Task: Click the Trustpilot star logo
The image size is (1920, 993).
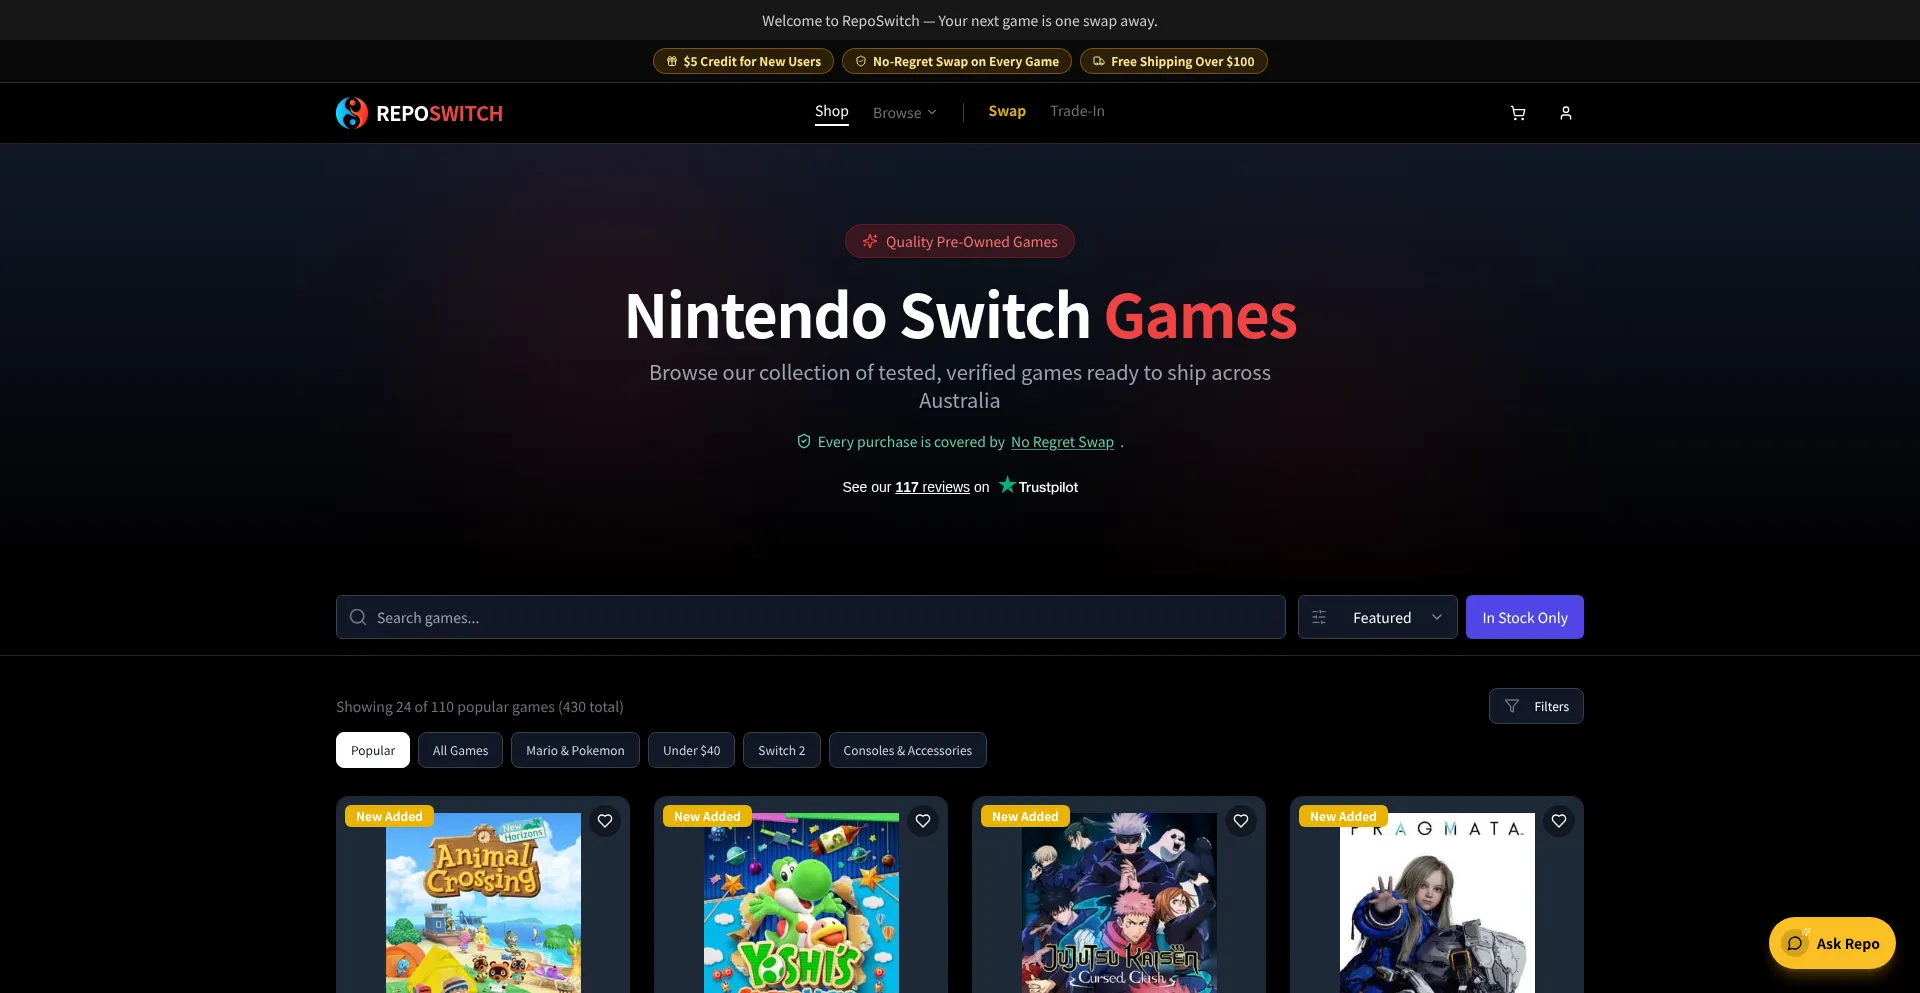Action: [1007, 485]
